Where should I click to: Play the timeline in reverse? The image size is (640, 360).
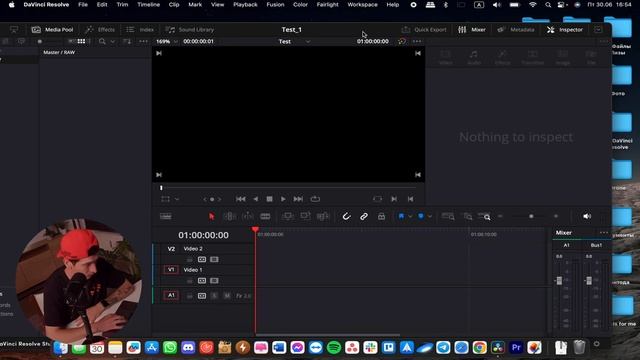pyautogui.click(x=256, y=199)
